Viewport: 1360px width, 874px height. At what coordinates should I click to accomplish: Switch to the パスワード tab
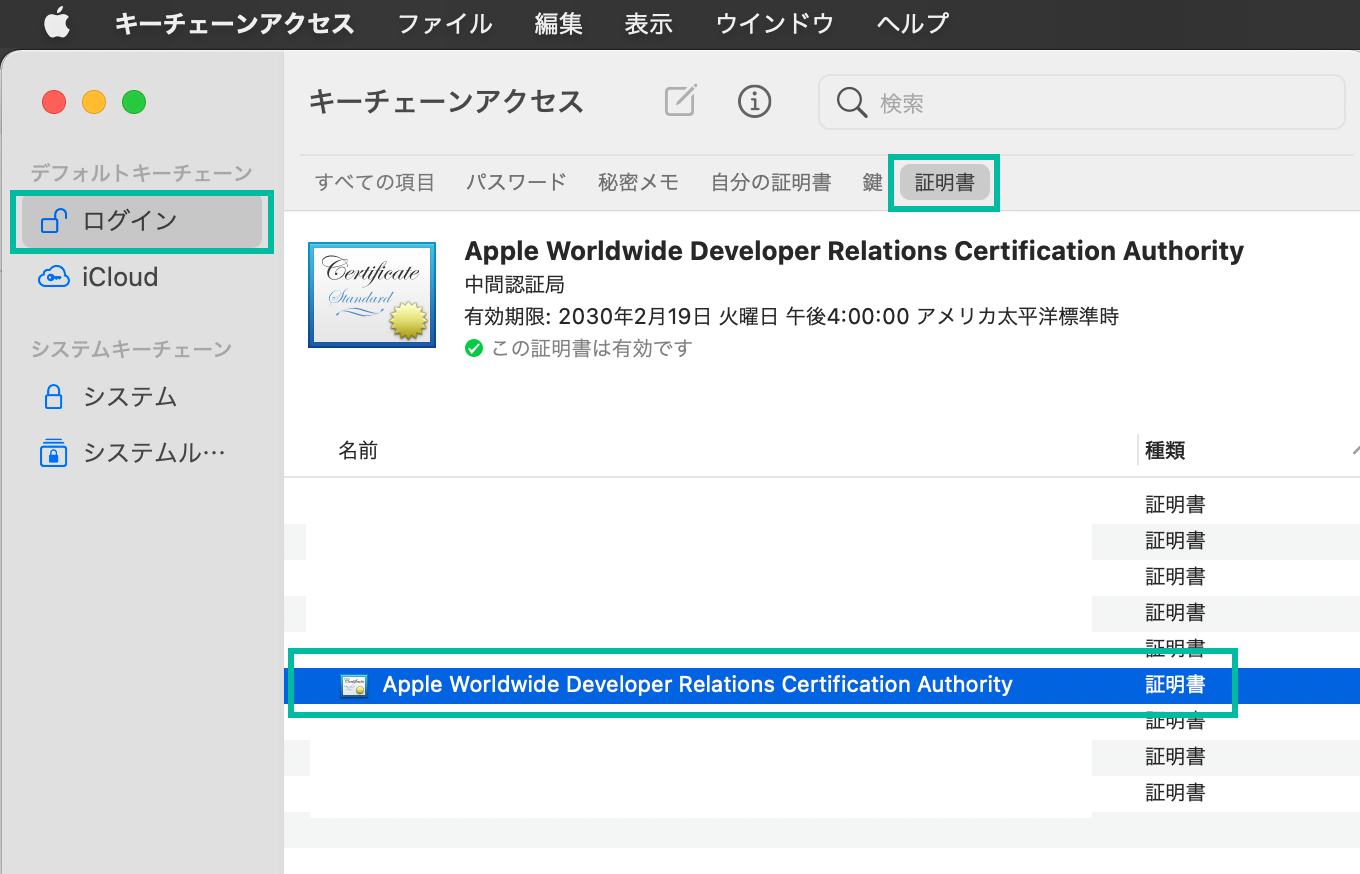(x=516, y=182)
